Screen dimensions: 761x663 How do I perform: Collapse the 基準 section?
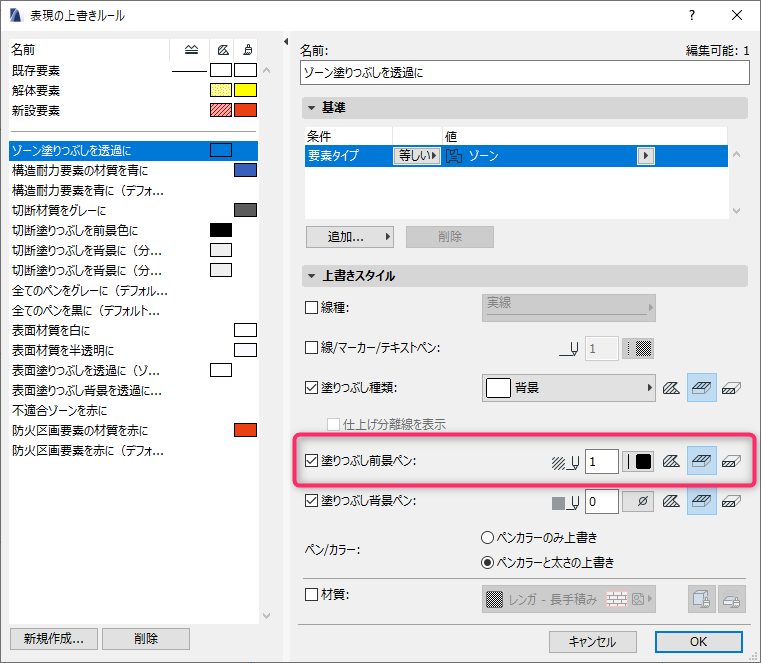(312, 107)
